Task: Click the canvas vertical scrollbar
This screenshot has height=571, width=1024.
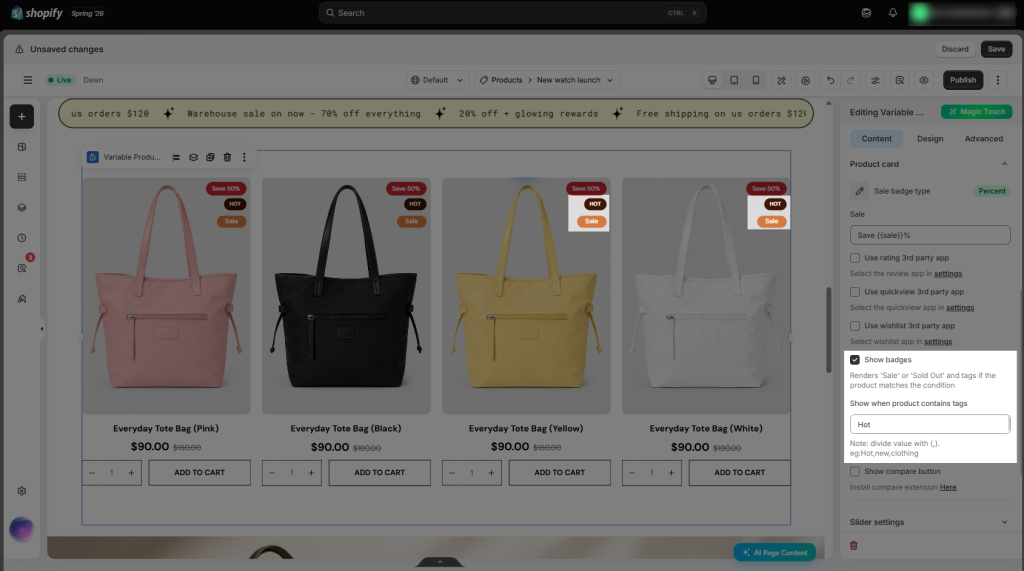Action: click(x=829, y=329)
